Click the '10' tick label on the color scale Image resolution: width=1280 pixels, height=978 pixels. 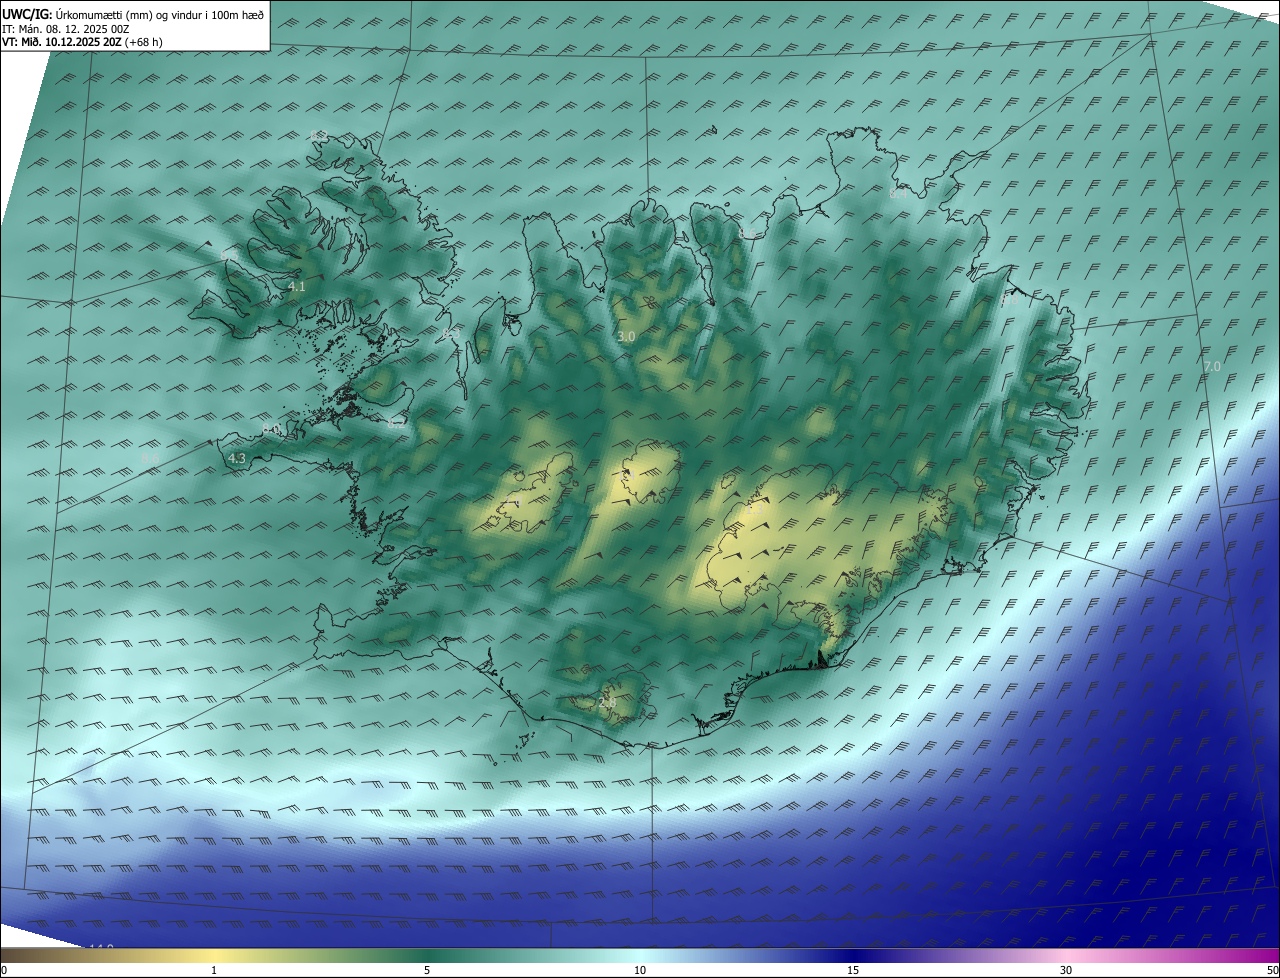640,970
